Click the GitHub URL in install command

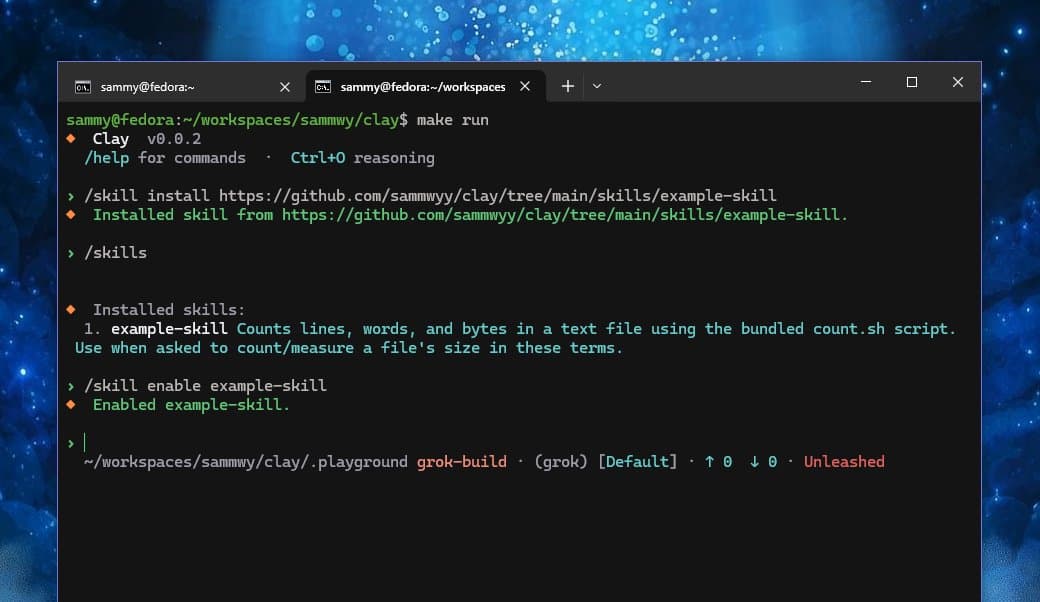pos(497,196)
